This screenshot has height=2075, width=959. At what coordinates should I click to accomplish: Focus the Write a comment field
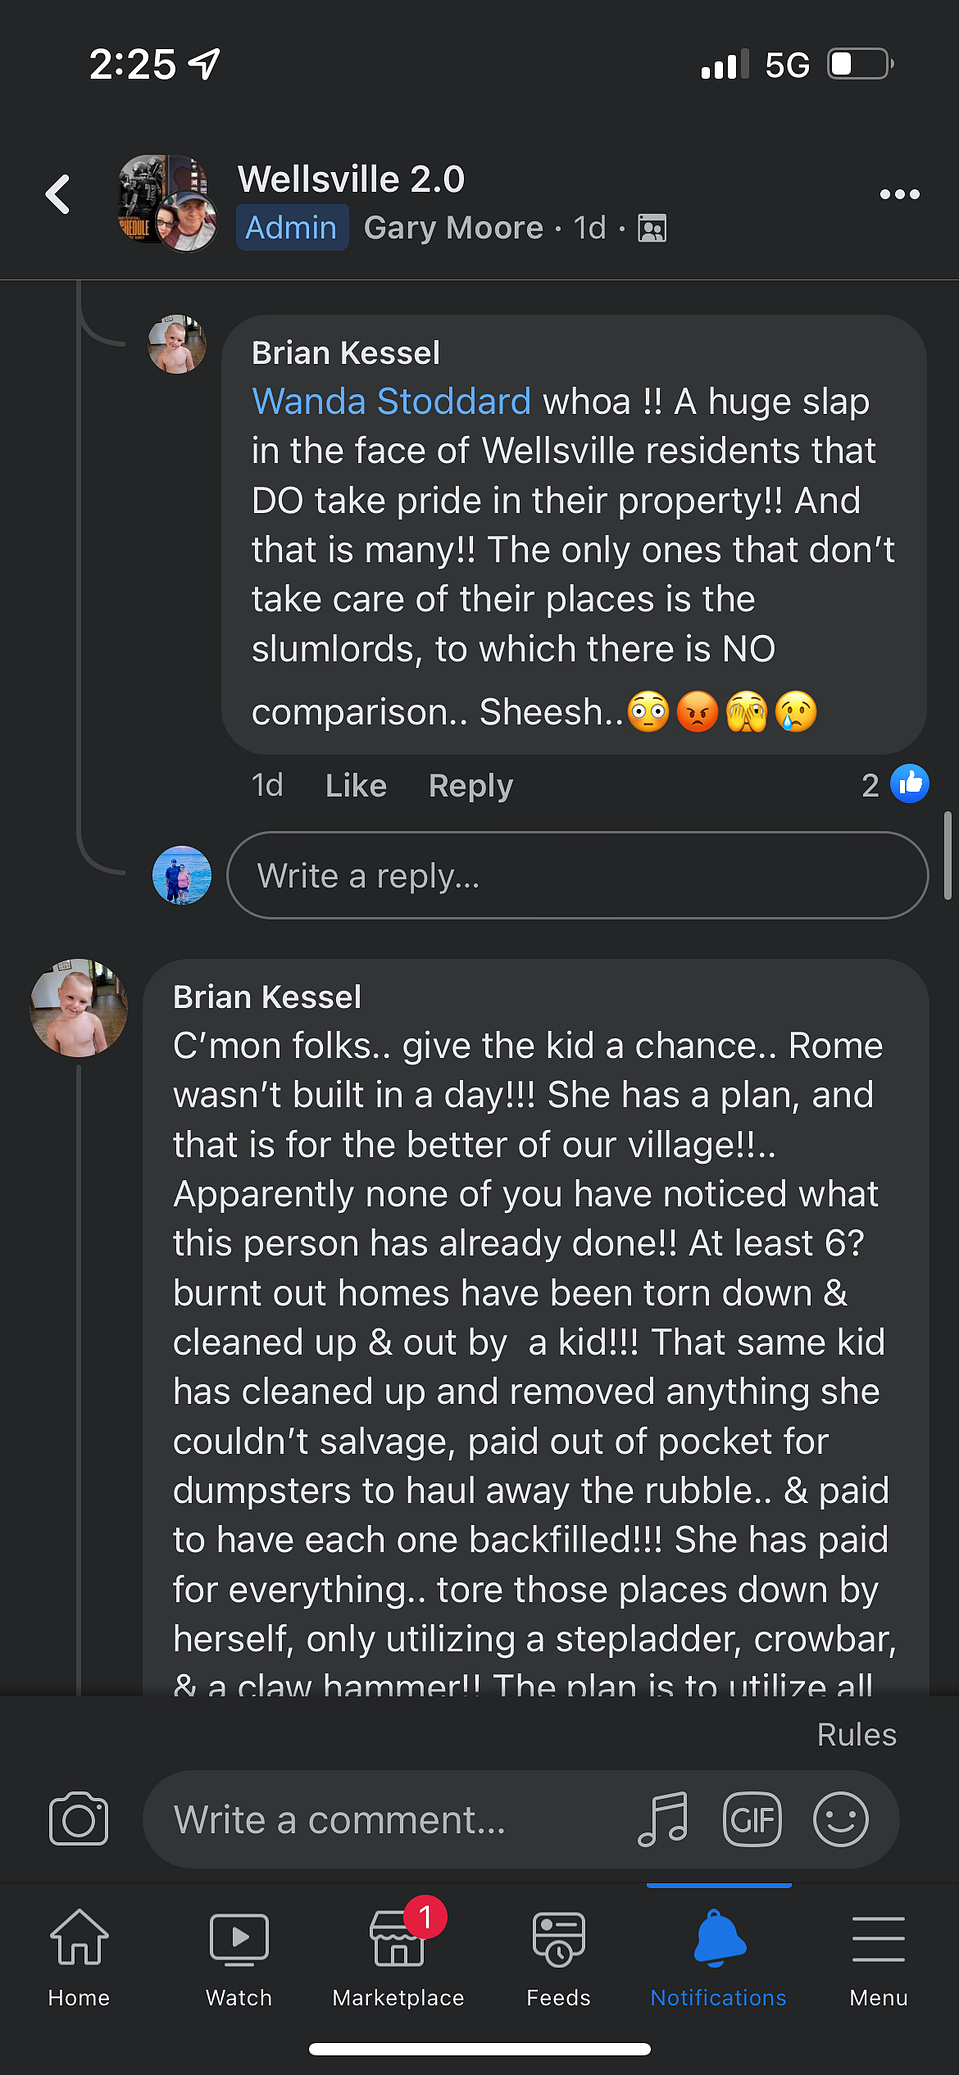pyautogui.click(x=390, y=1819)
